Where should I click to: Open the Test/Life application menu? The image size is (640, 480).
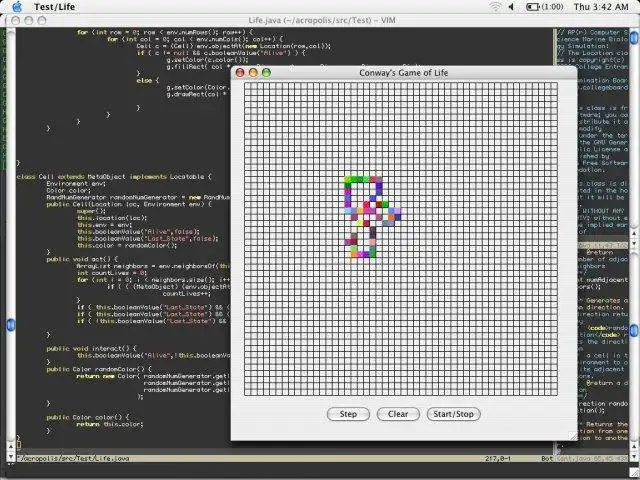54,7
